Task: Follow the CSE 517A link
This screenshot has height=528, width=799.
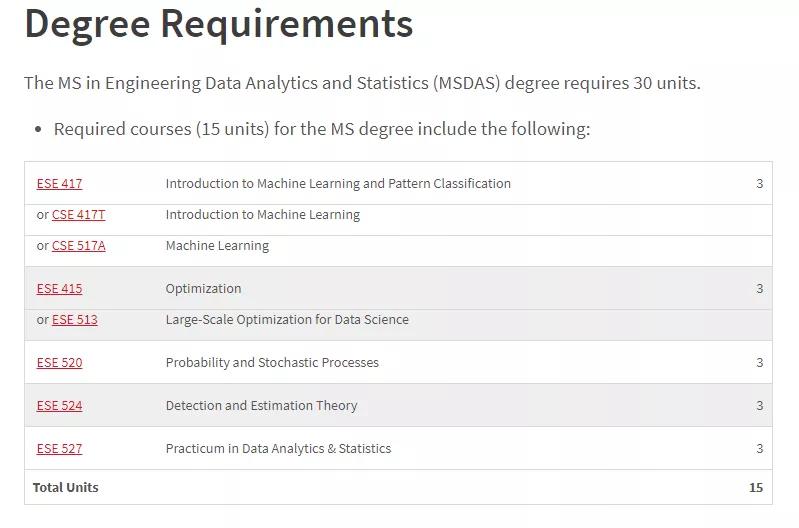Action: point(78,246)
